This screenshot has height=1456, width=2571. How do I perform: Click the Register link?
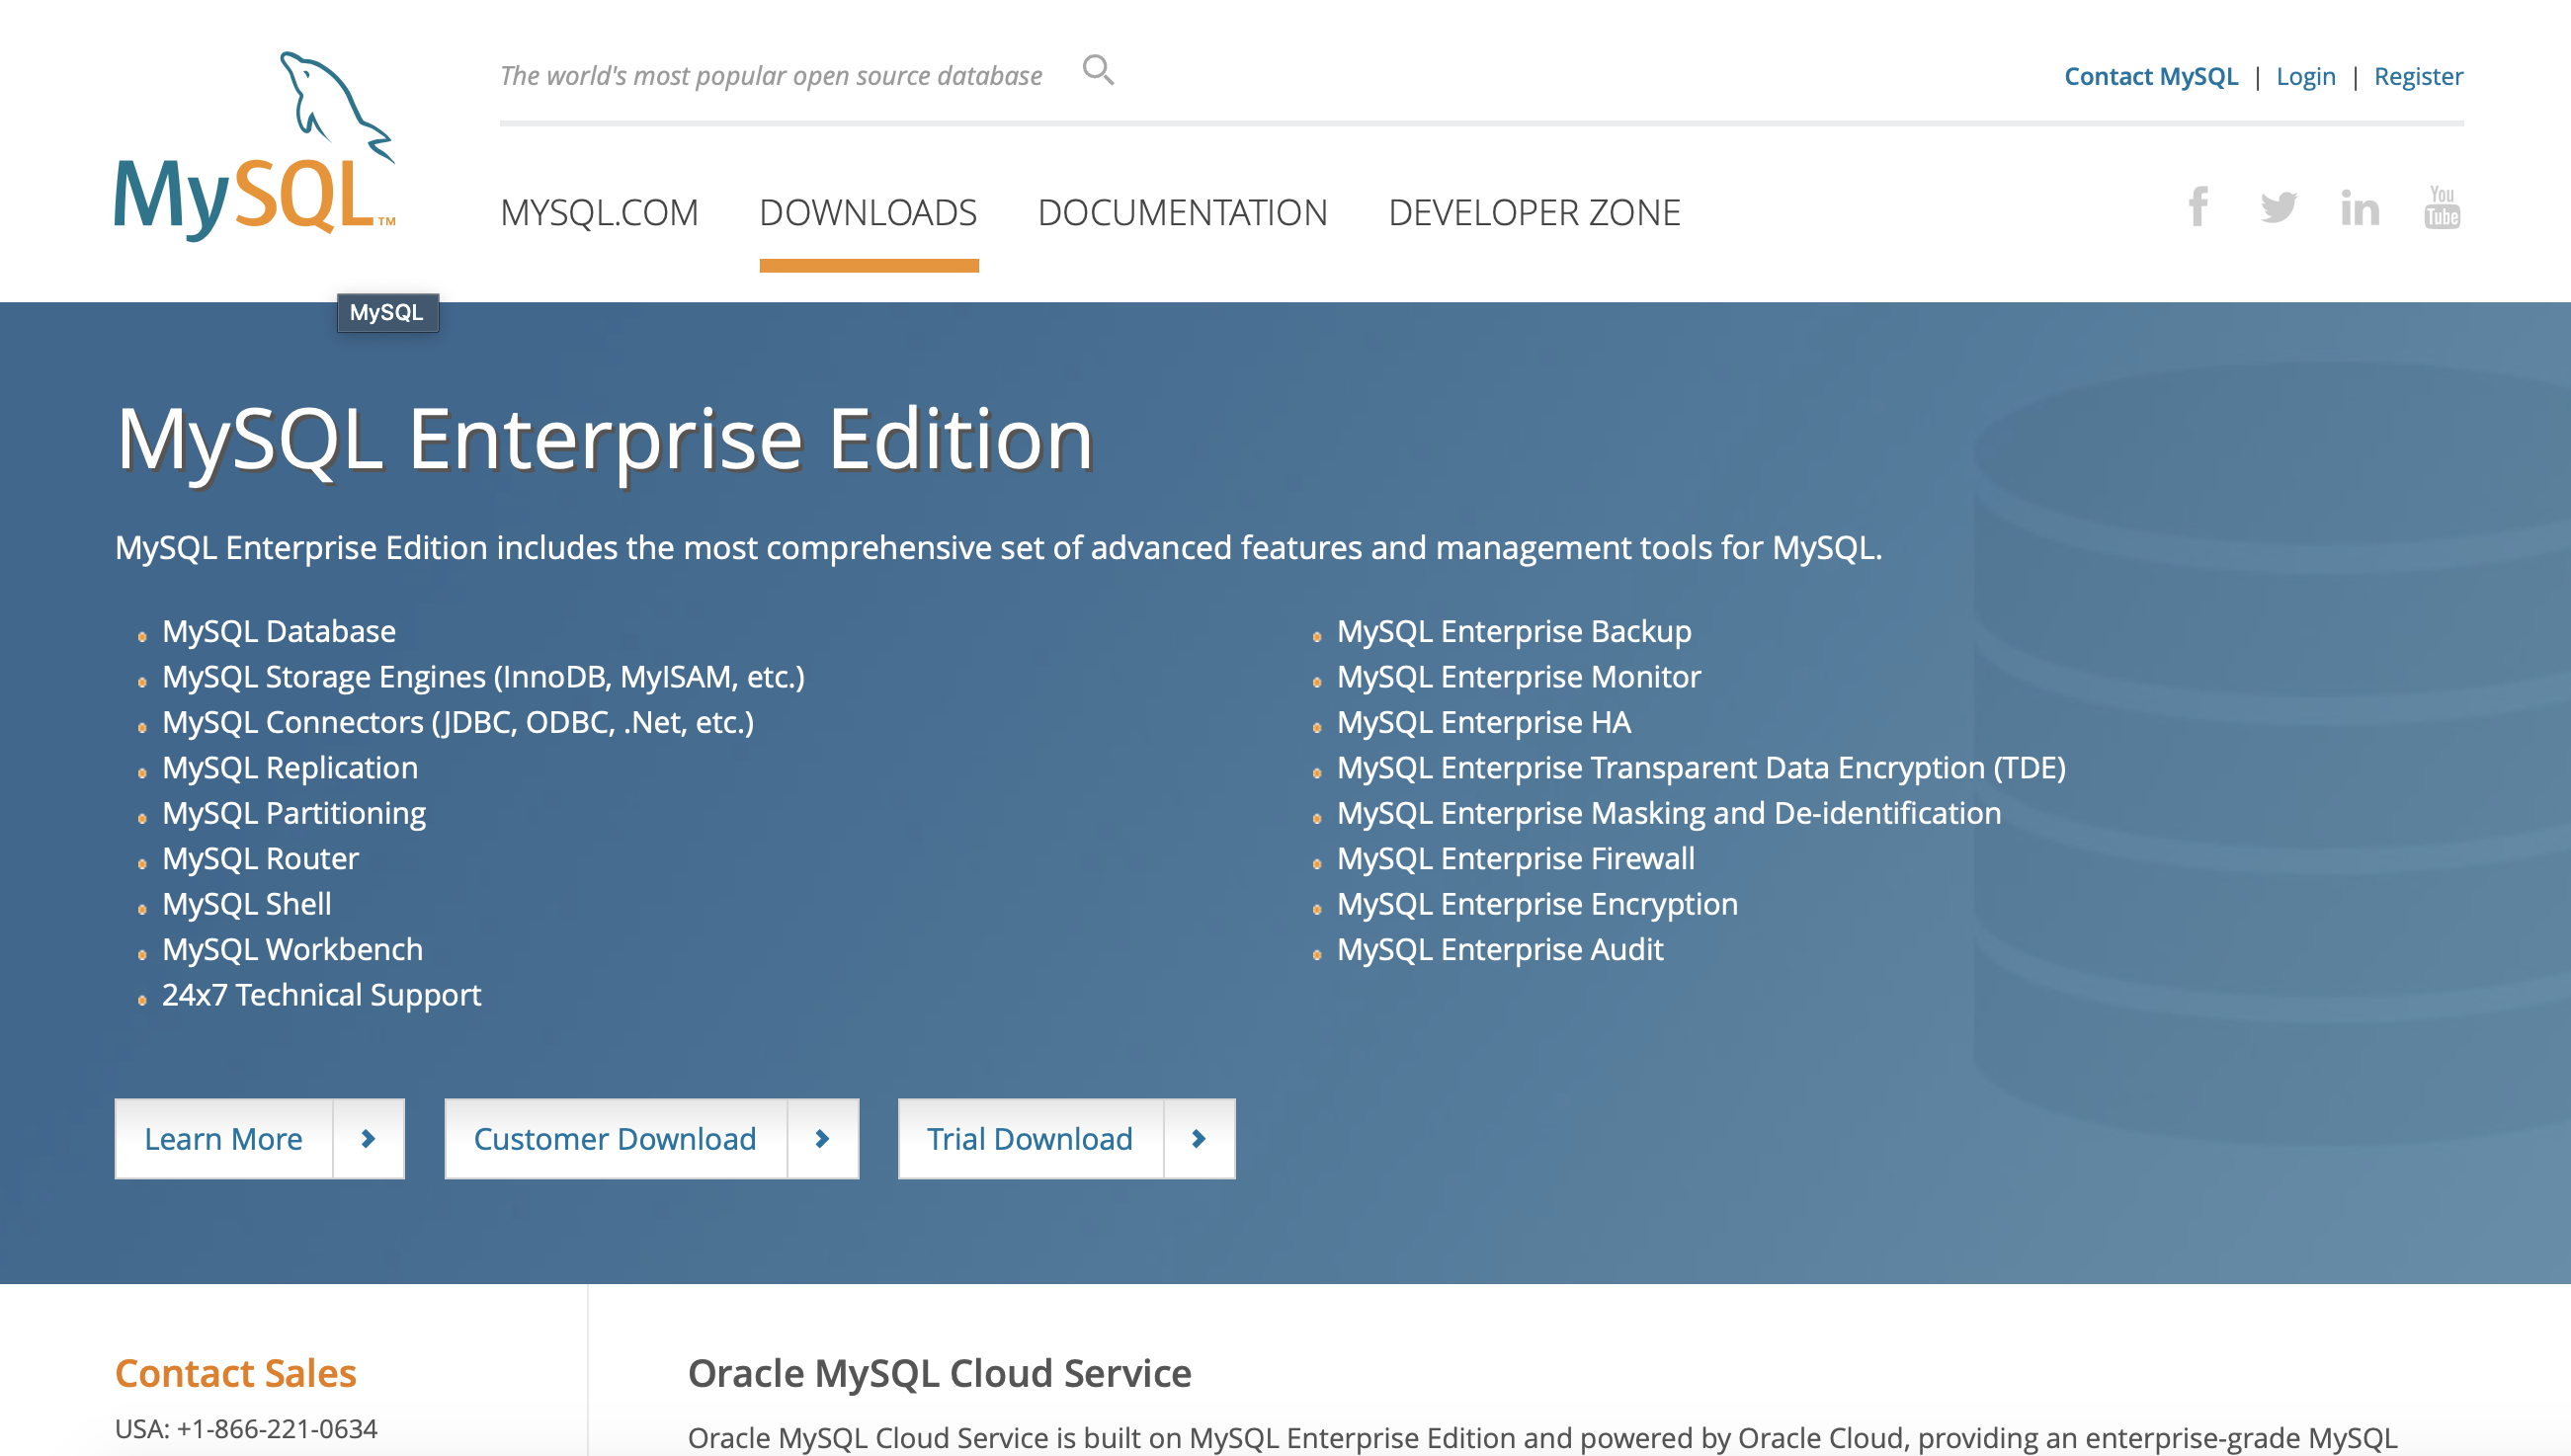(x=2418, y=76)
